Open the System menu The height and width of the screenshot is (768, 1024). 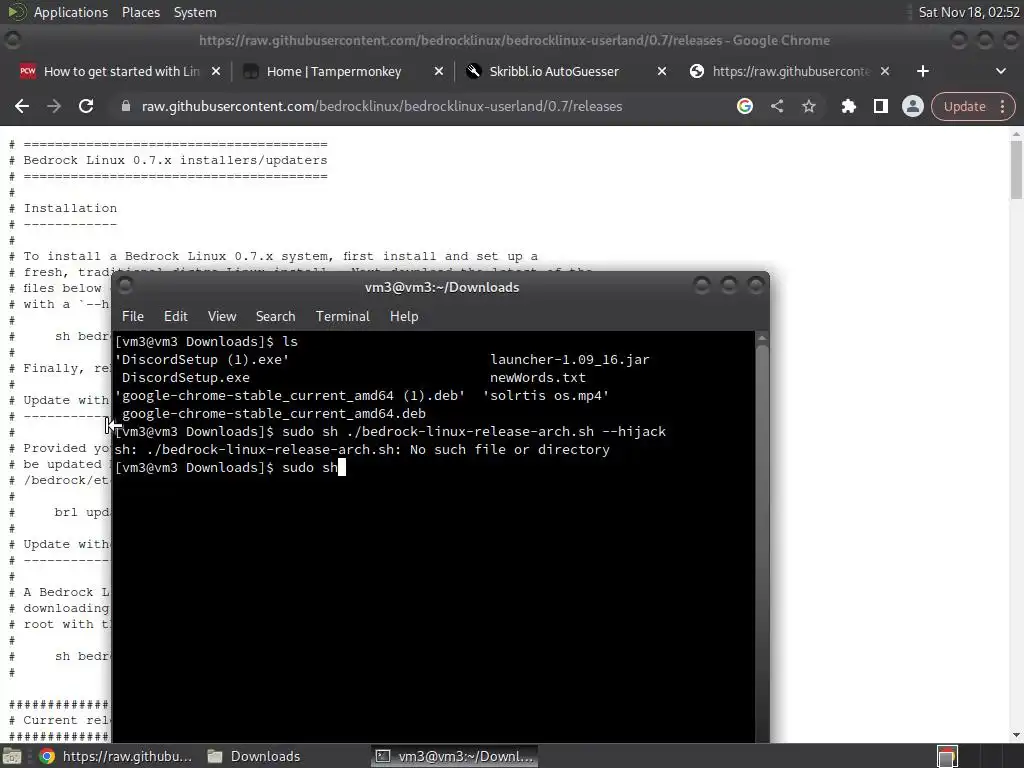click(x=195, y=12)
